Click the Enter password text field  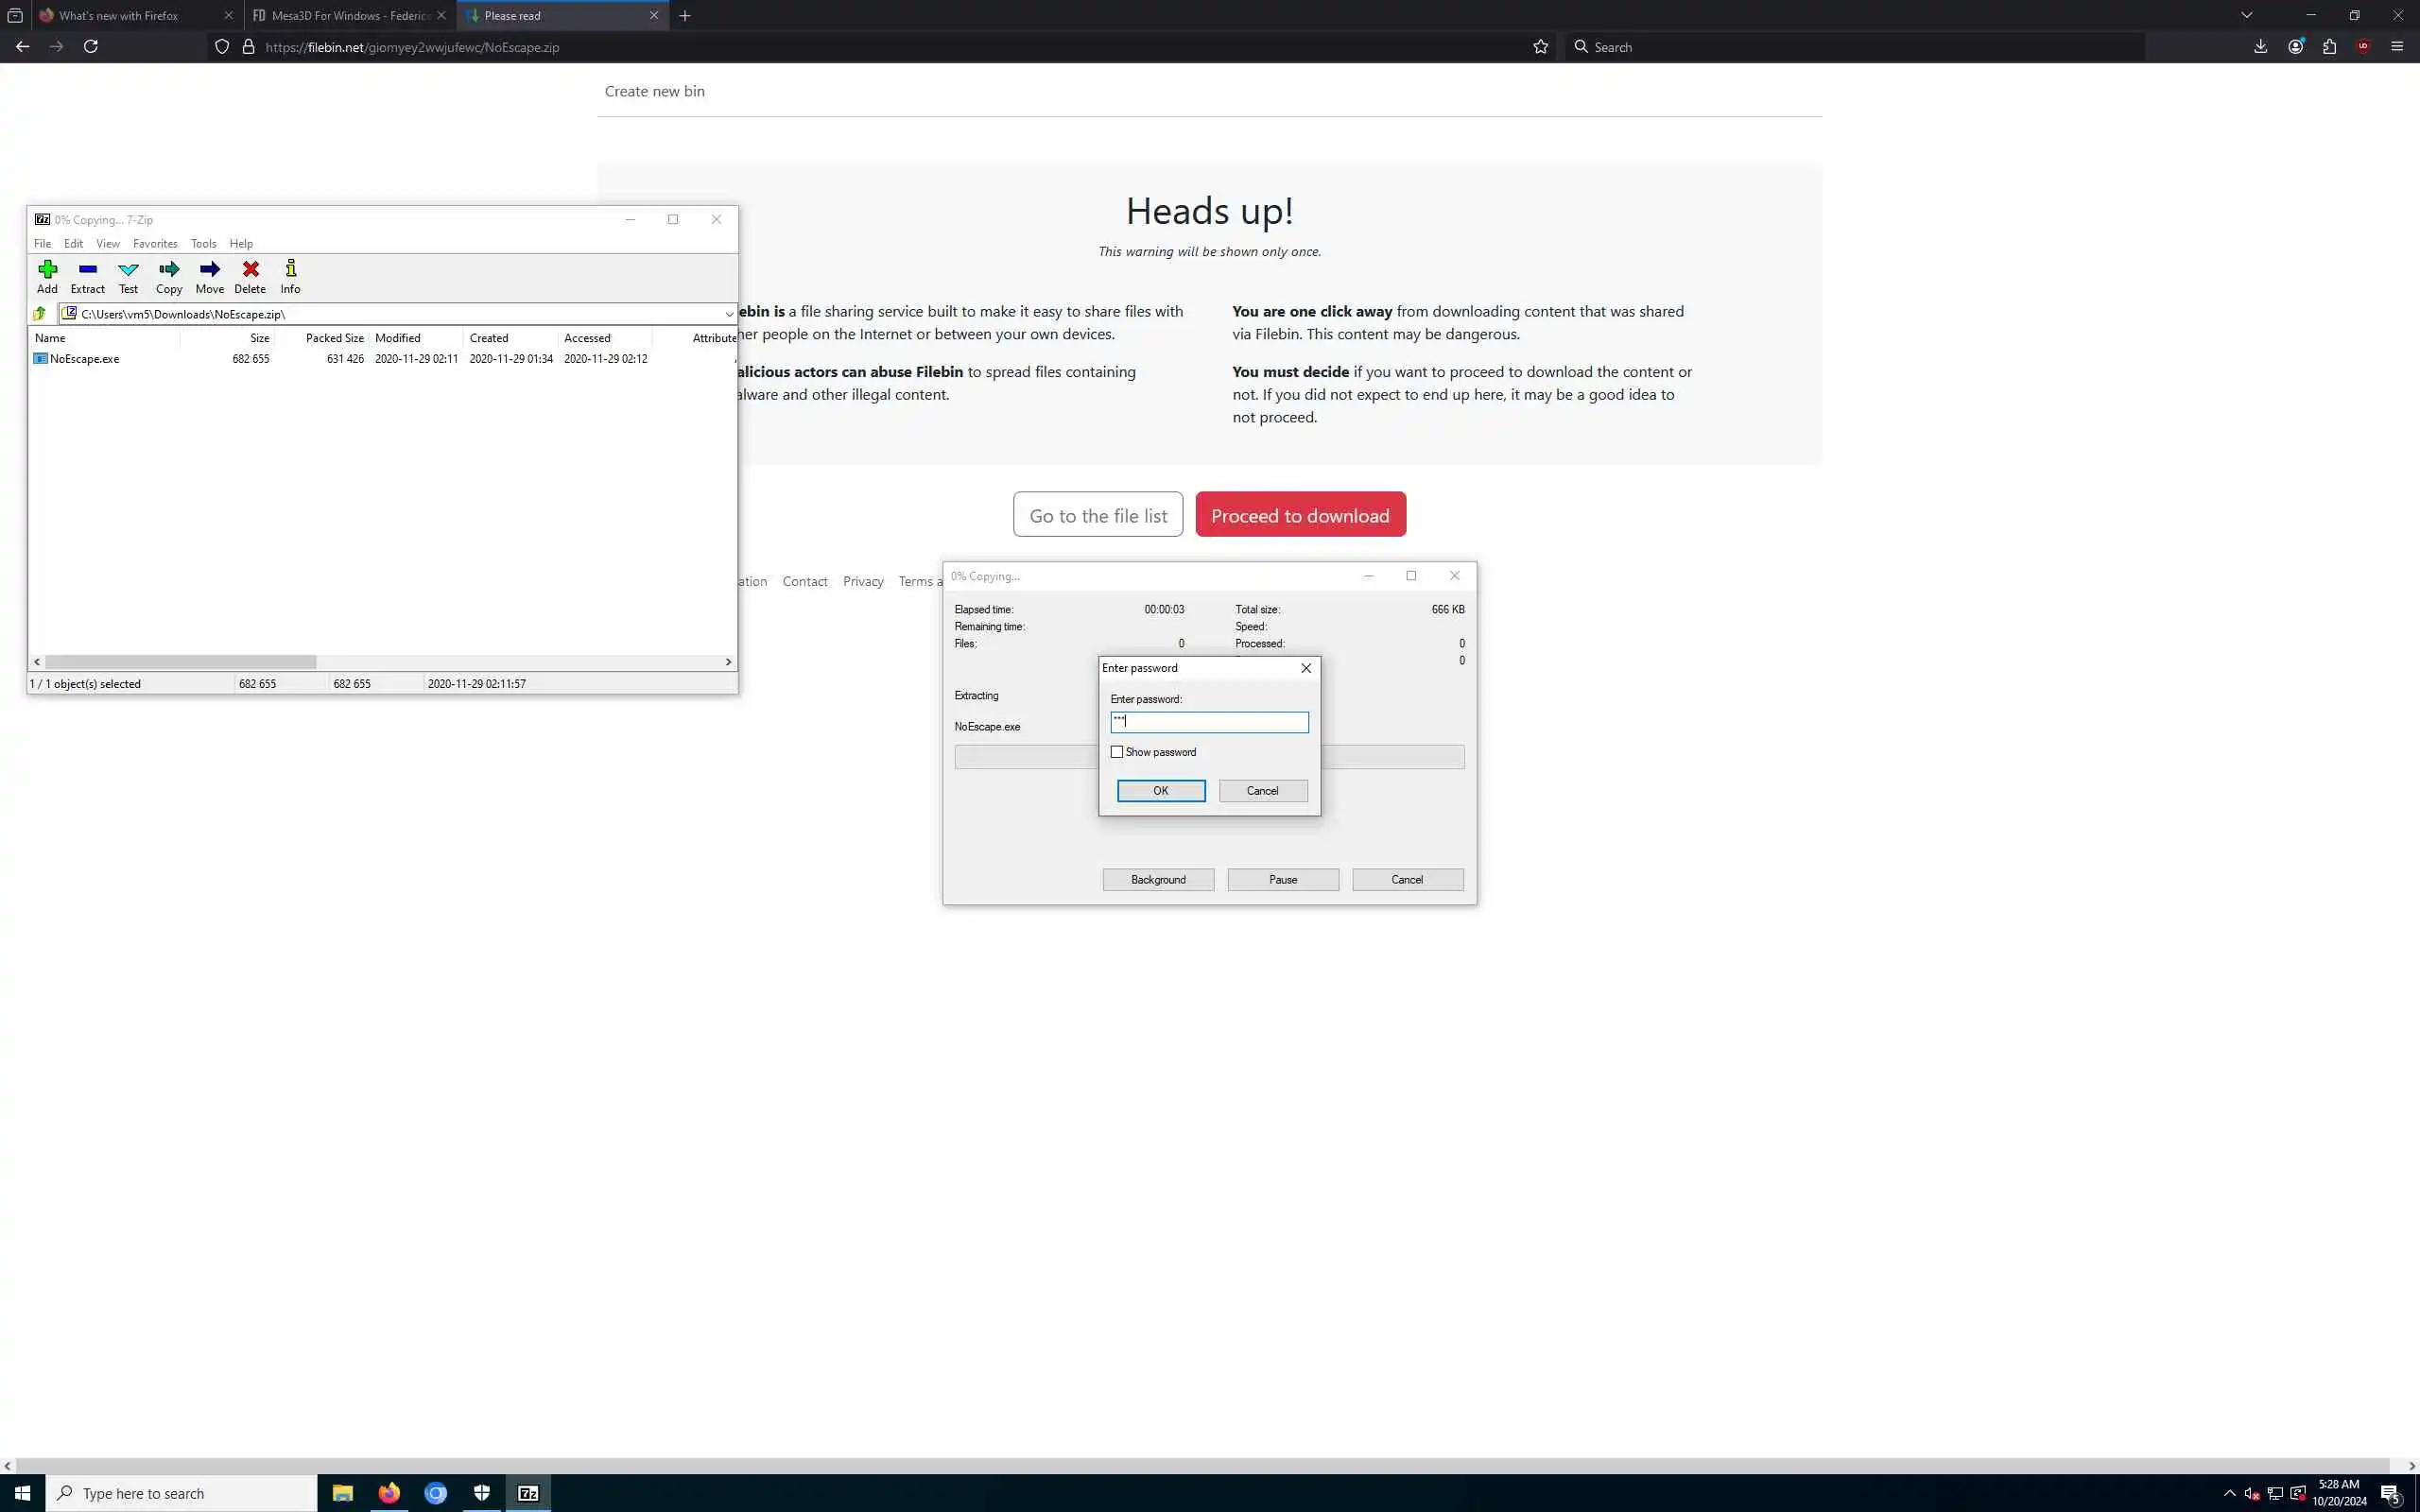tap(1209, 722)
